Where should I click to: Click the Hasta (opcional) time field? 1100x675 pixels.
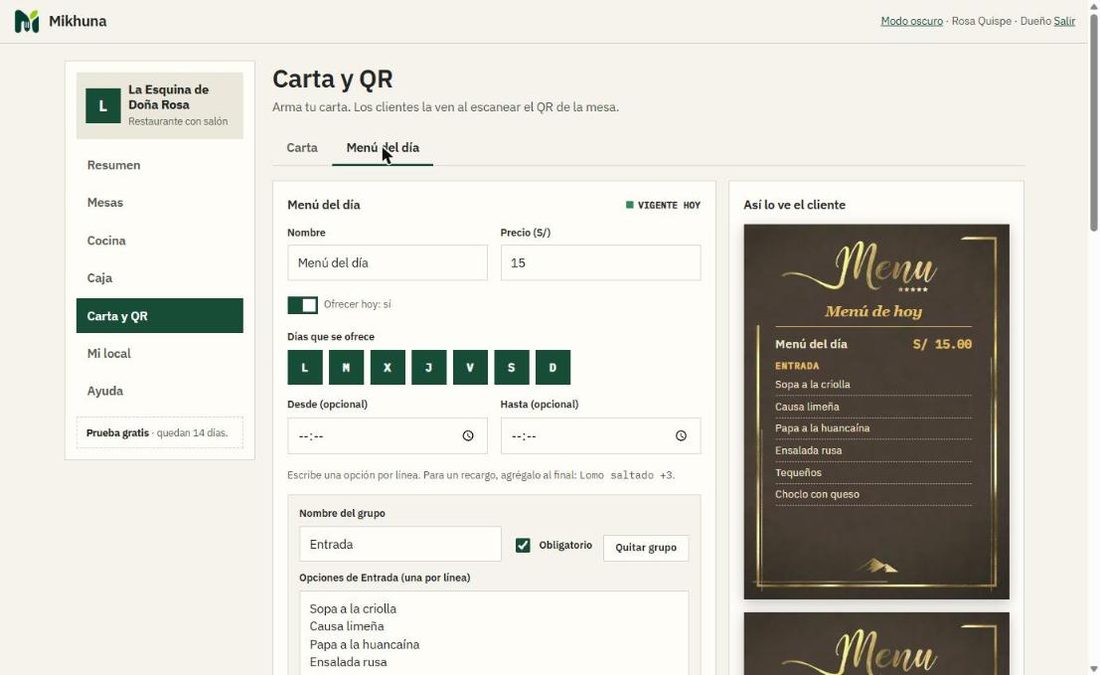(x=601, y=436)
